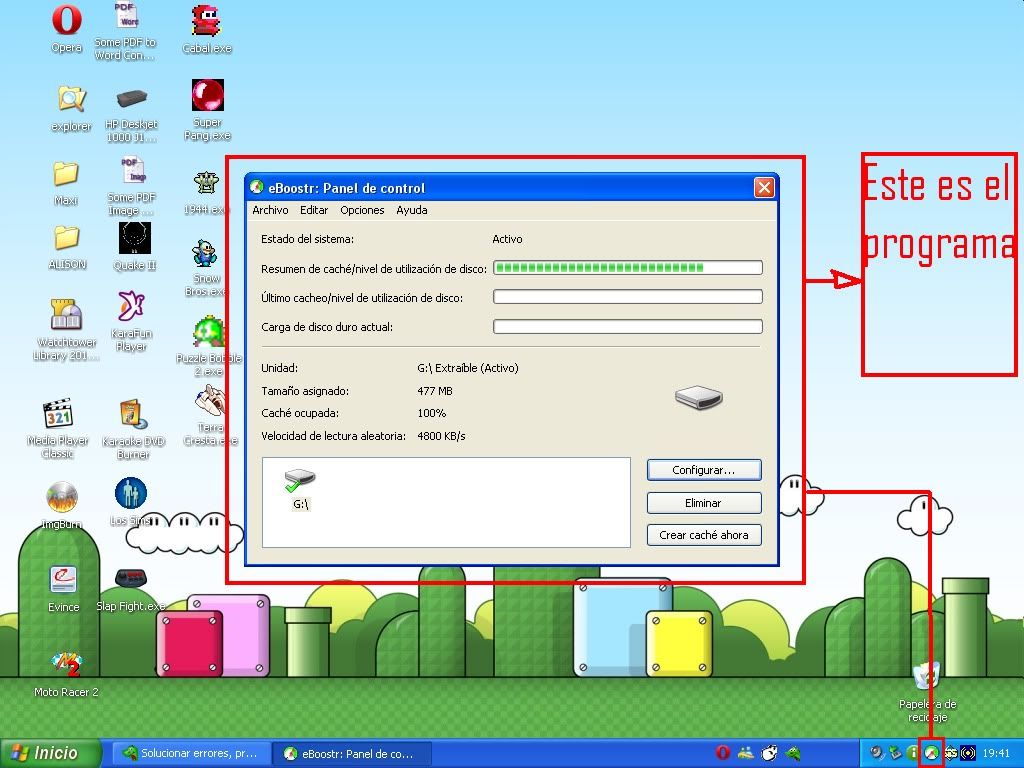Click the '100%' caché ocupada value
The width and height of the screenshot is (1024, 768).
[x=432, y=413]
